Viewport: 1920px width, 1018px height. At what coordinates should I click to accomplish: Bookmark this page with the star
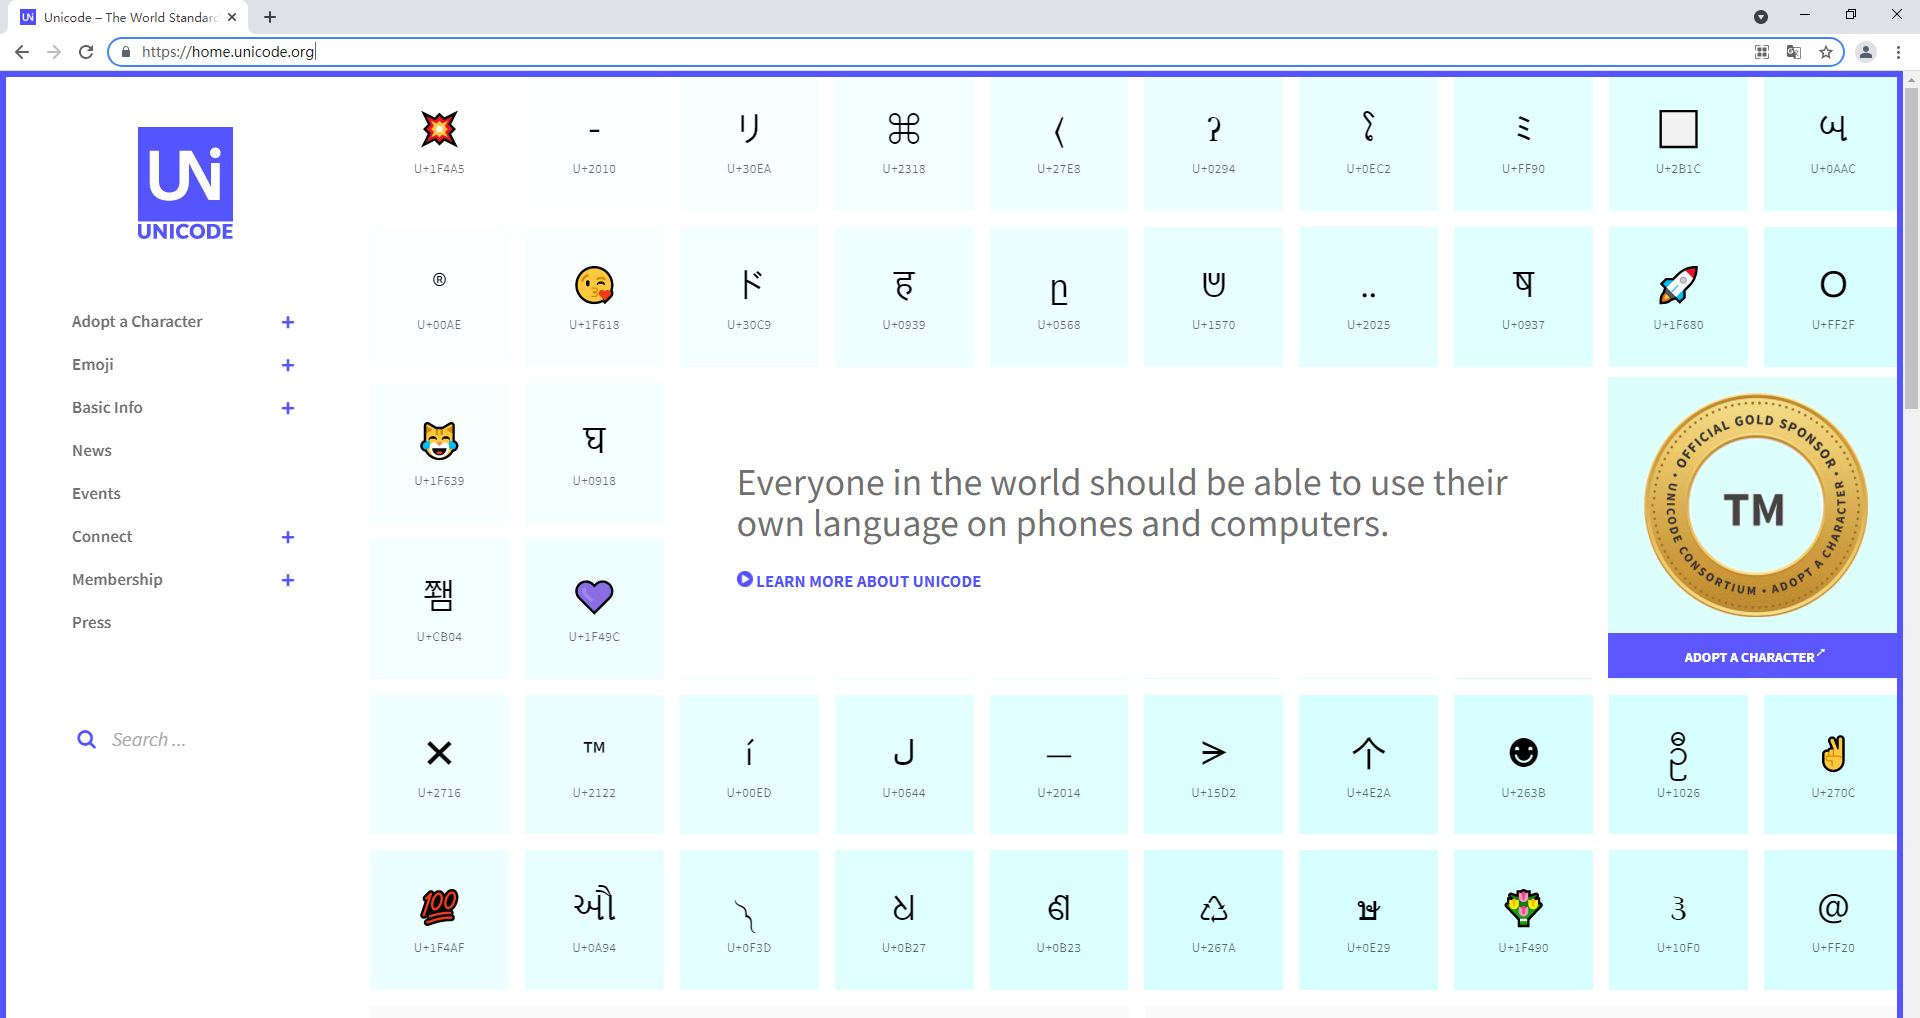click(1826, 52)
